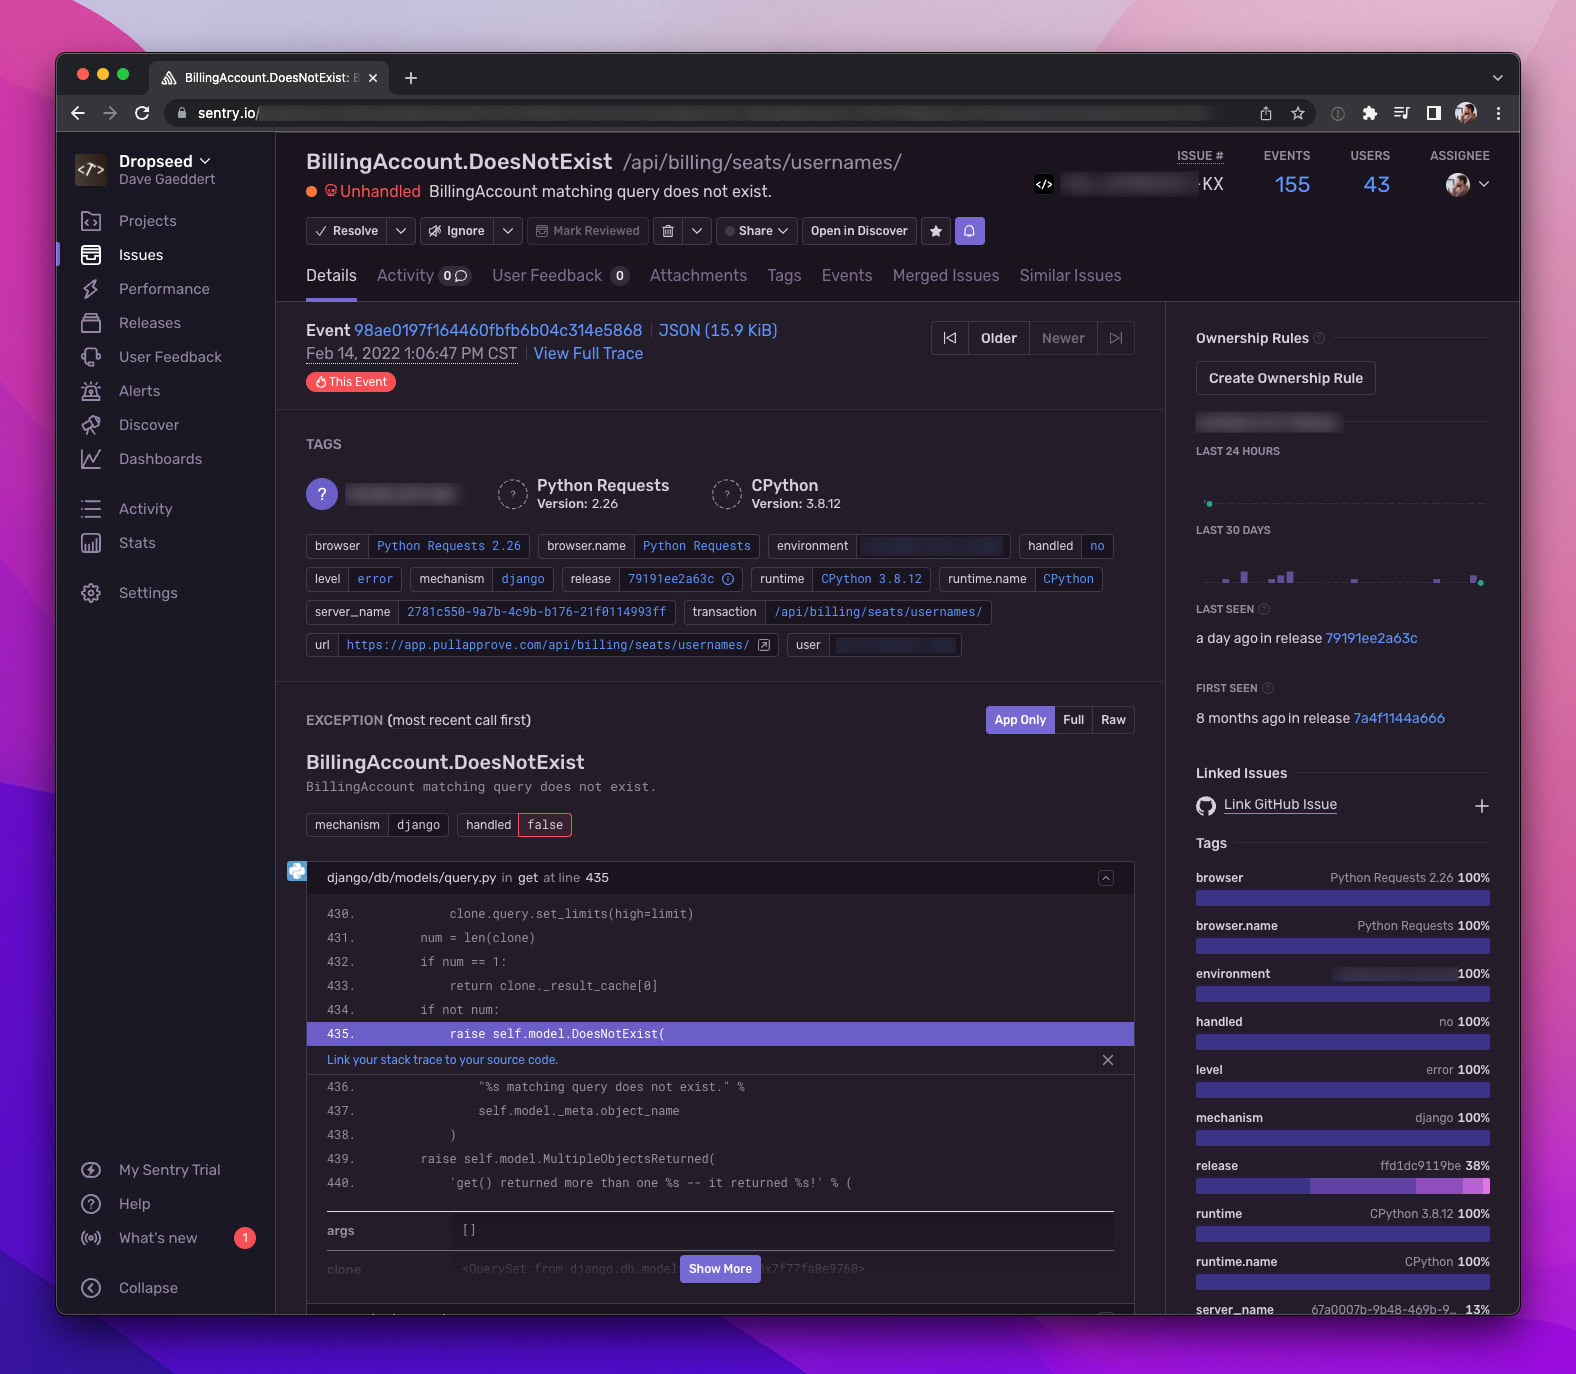Open Dashboards page
1576x1374 pixels.
pos(160,459)
